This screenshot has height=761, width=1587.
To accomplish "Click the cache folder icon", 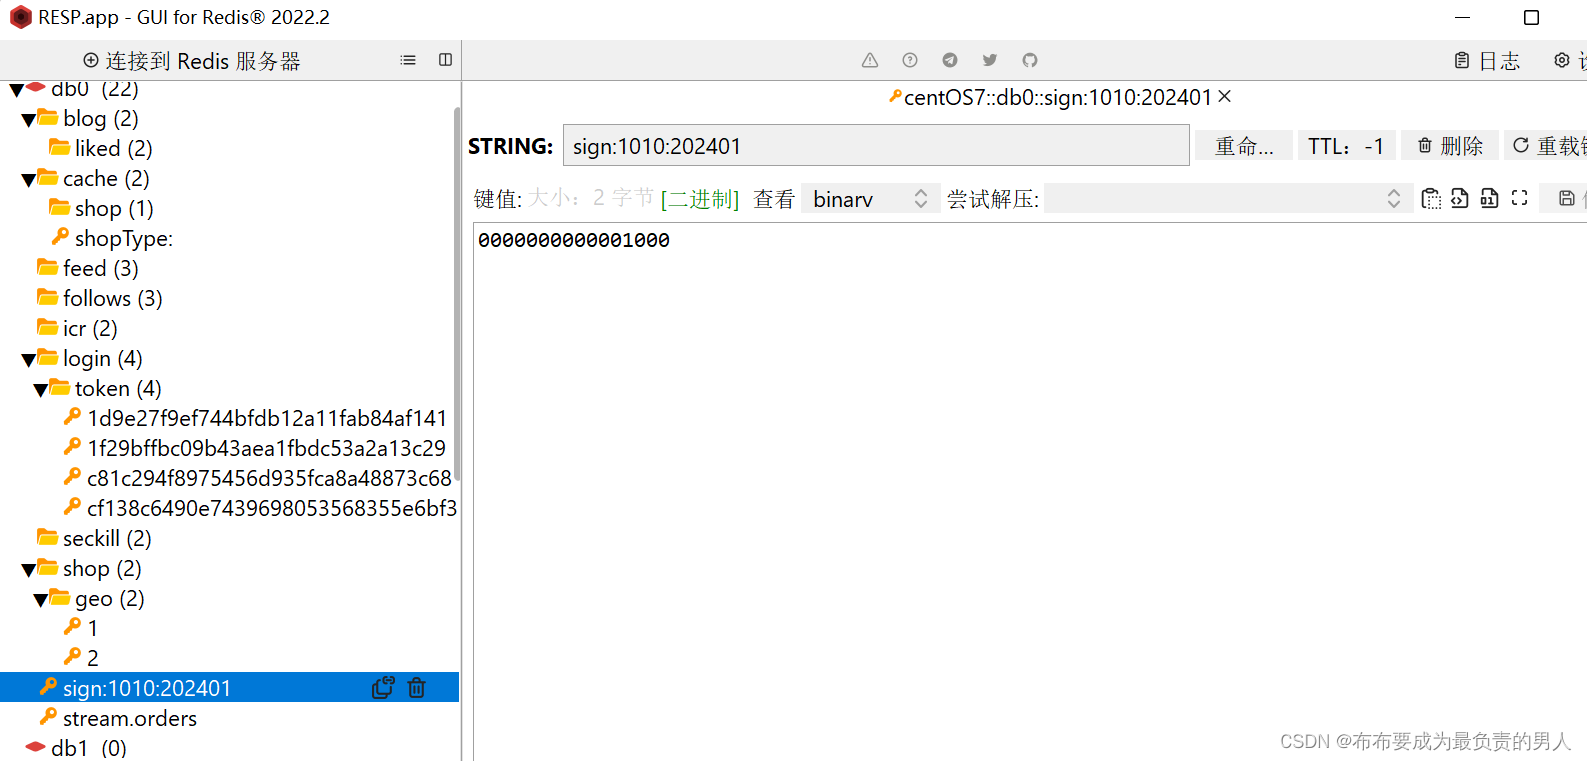I will pos(47,178).
